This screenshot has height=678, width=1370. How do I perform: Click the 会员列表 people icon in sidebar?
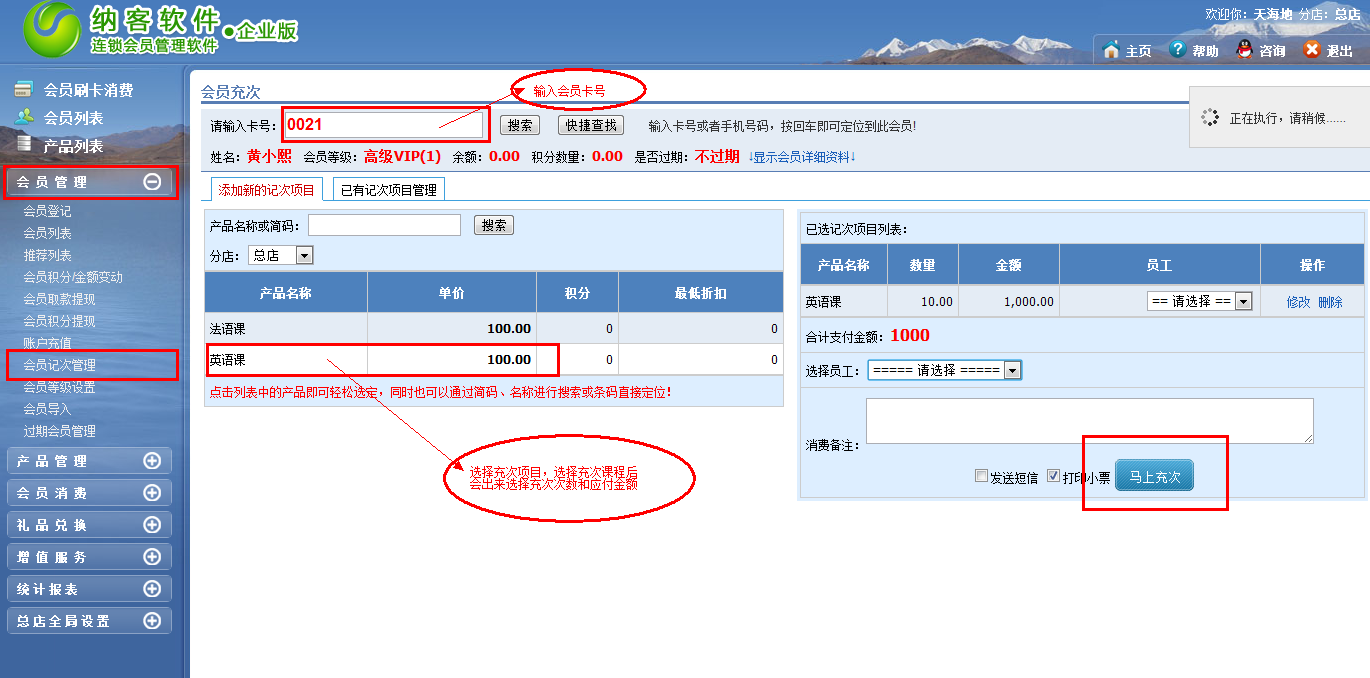[x=24, y=117]
